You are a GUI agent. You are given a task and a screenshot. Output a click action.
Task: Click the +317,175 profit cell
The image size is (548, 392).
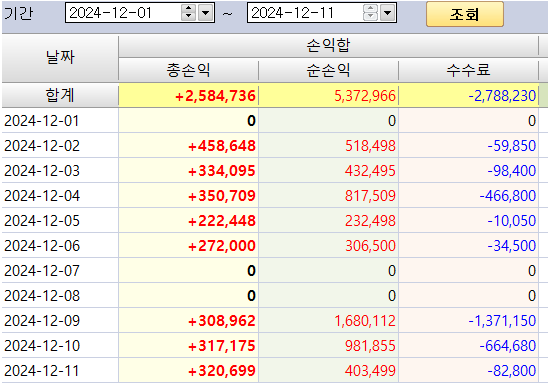click(189, 346)
